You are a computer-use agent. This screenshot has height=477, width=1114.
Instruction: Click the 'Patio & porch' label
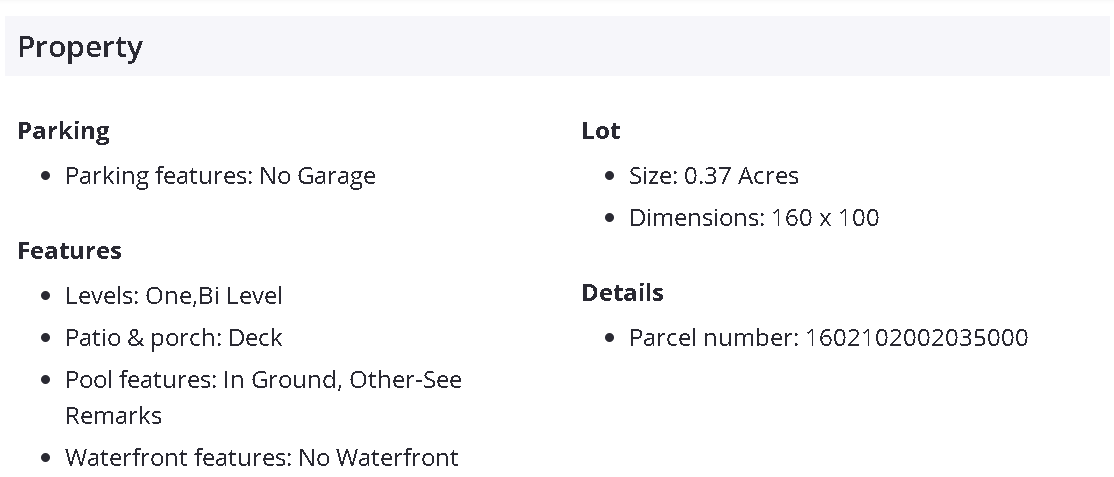pyautogui.click(x=143, y=338)
